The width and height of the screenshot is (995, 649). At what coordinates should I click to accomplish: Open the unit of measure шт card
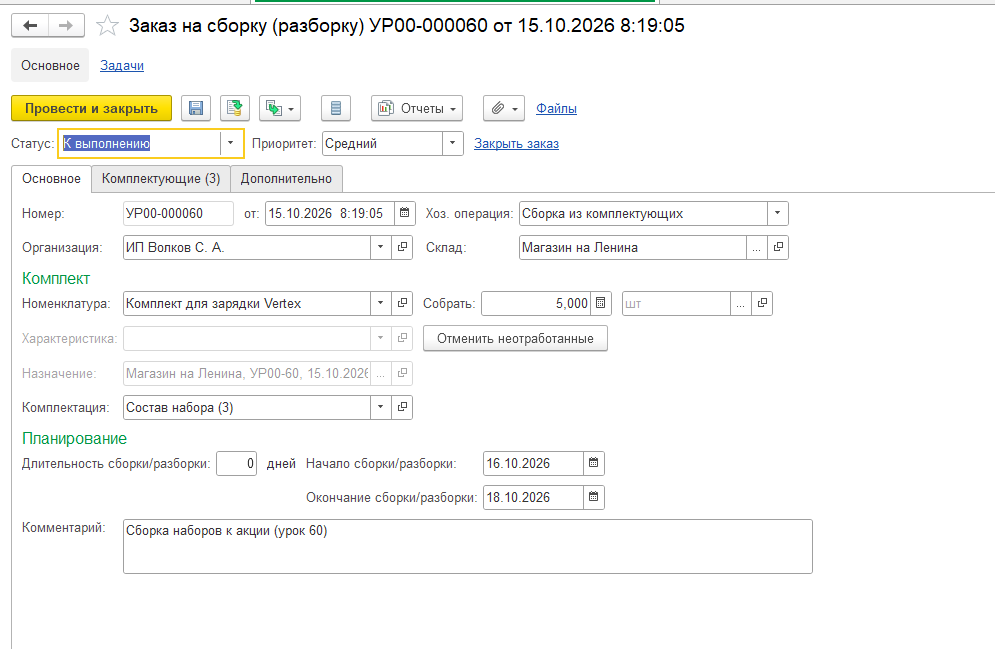coord(762,303)
